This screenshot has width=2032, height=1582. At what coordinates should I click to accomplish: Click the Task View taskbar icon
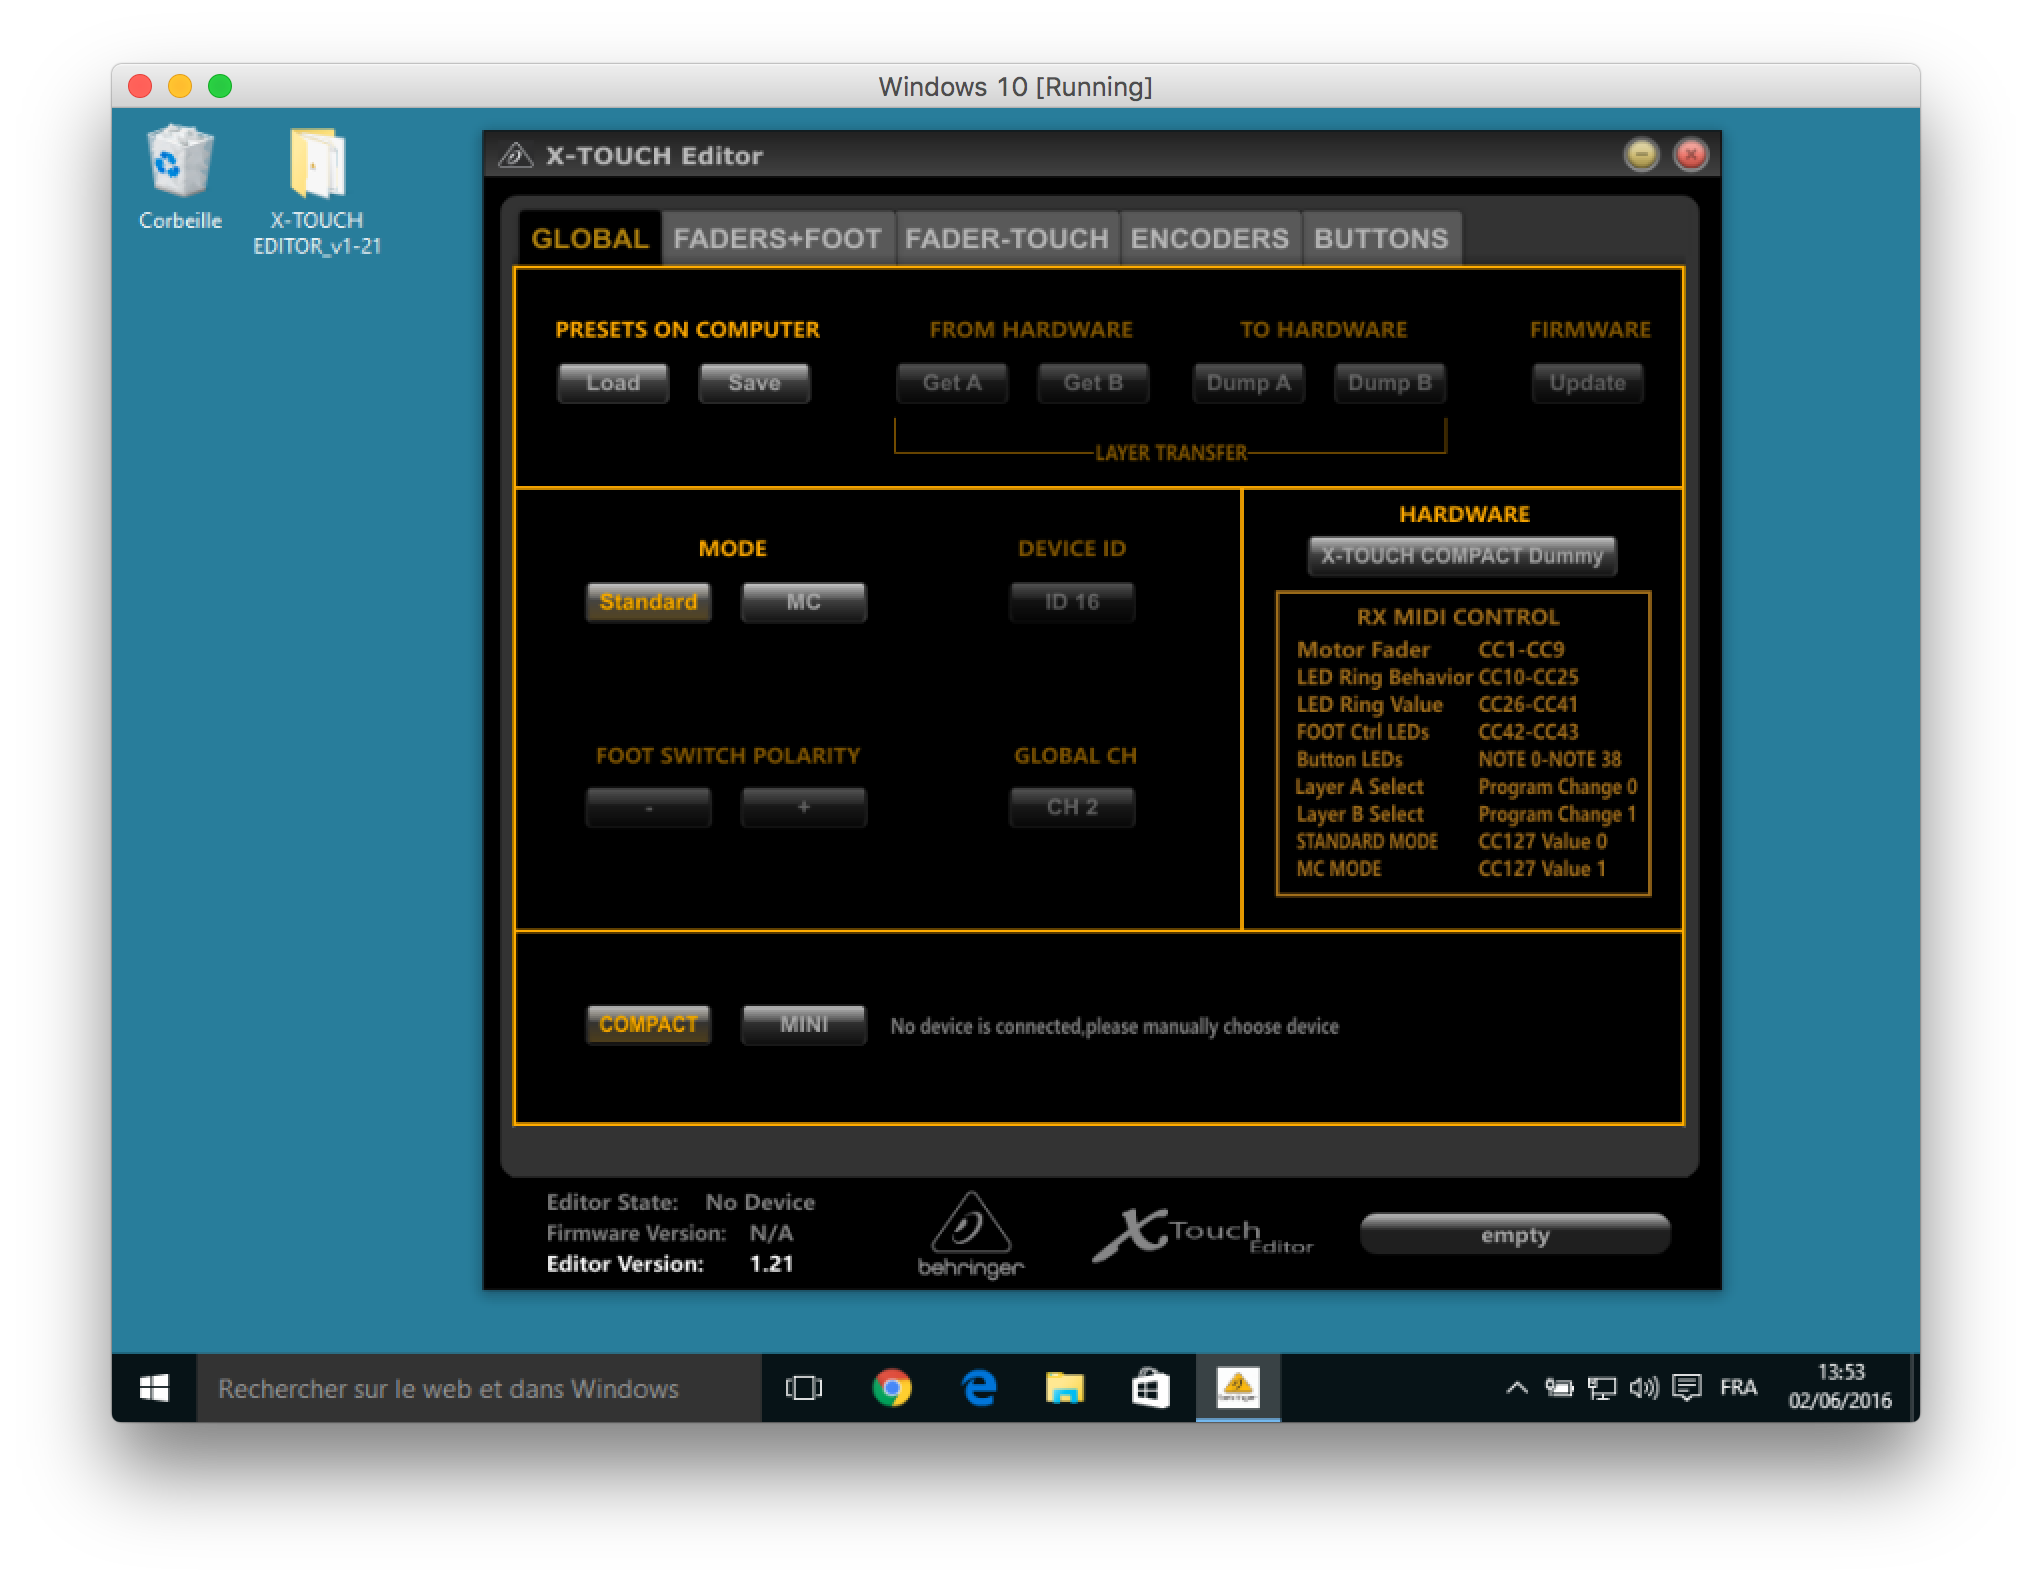click(x=804, y=1387)
